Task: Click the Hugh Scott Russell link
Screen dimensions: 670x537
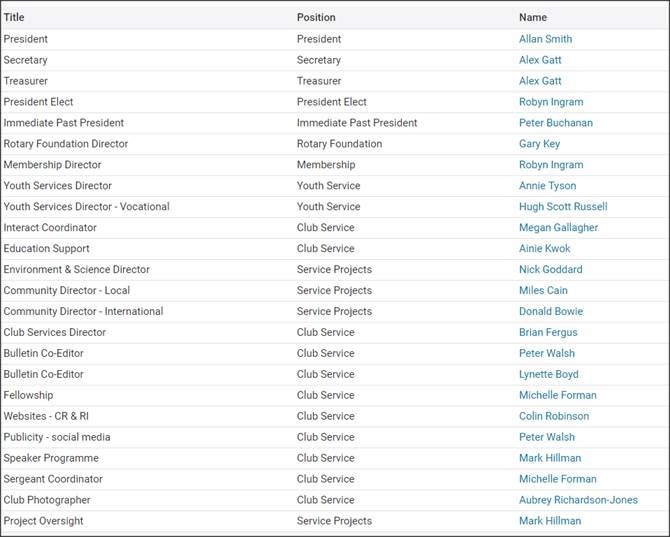Action: (x=563, y=207)
